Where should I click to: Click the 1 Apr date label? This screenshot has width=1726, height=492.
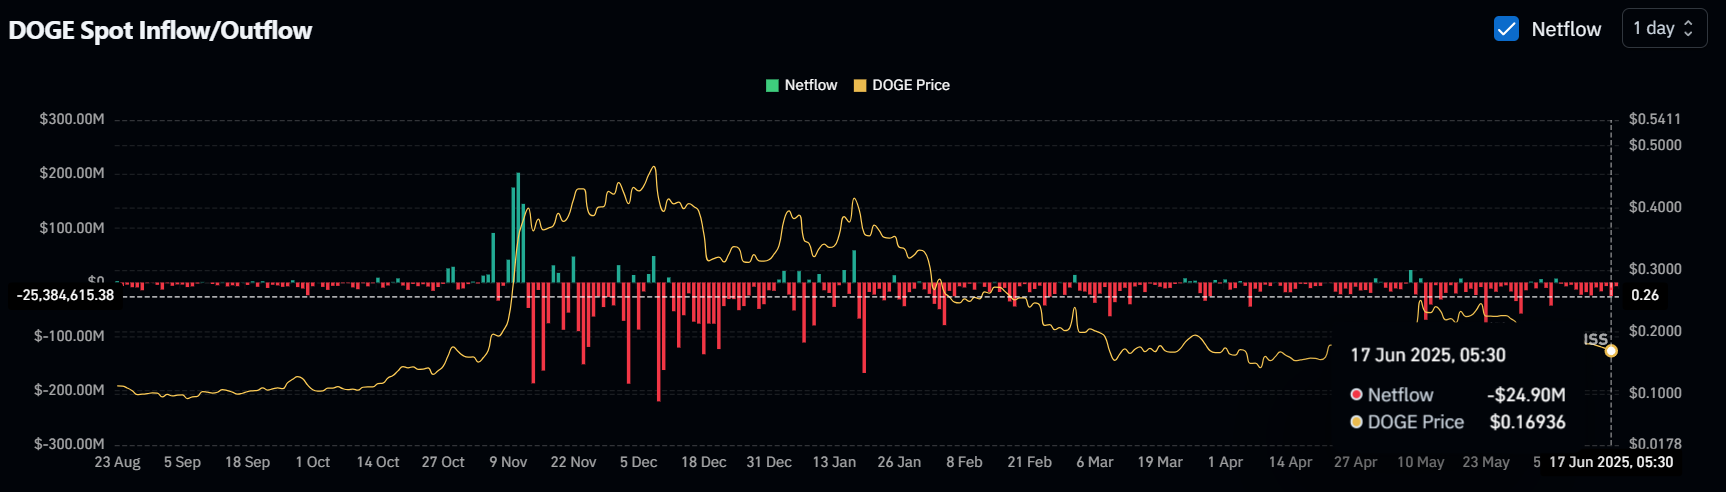[1225, 462]
